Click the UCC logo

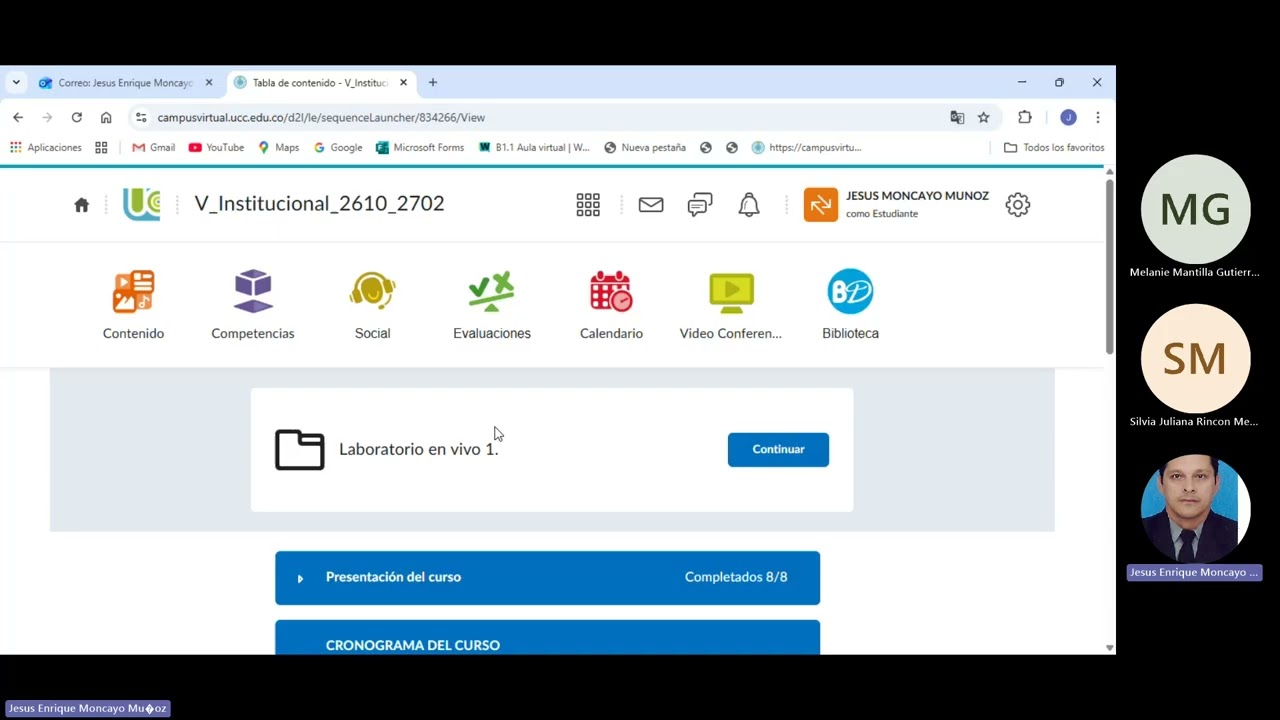141,204
